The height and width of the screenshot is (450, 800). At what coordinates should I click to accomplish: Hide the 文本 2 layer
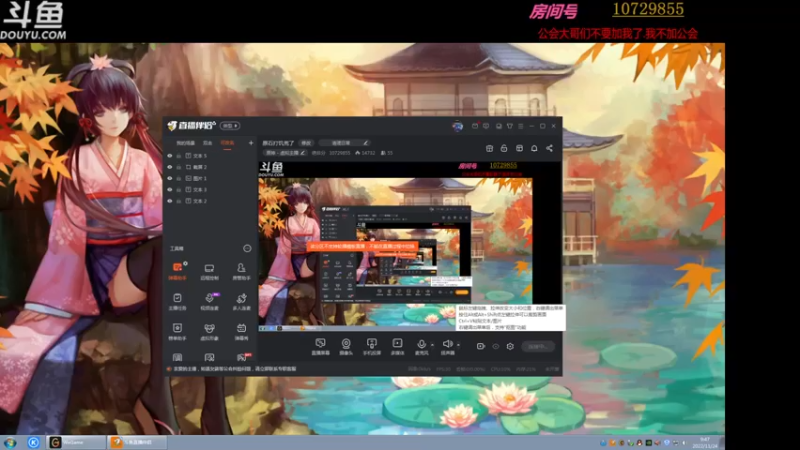click(170, 201)
